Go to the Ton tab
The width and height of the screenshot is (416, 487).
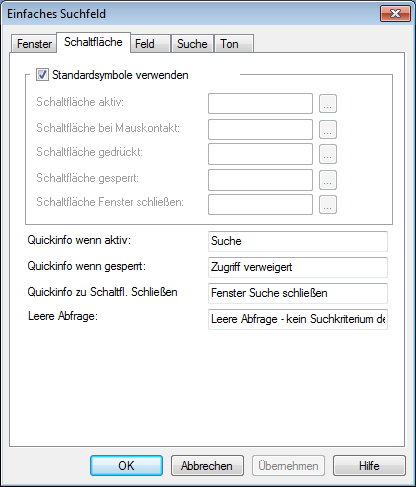click(234, 44)
